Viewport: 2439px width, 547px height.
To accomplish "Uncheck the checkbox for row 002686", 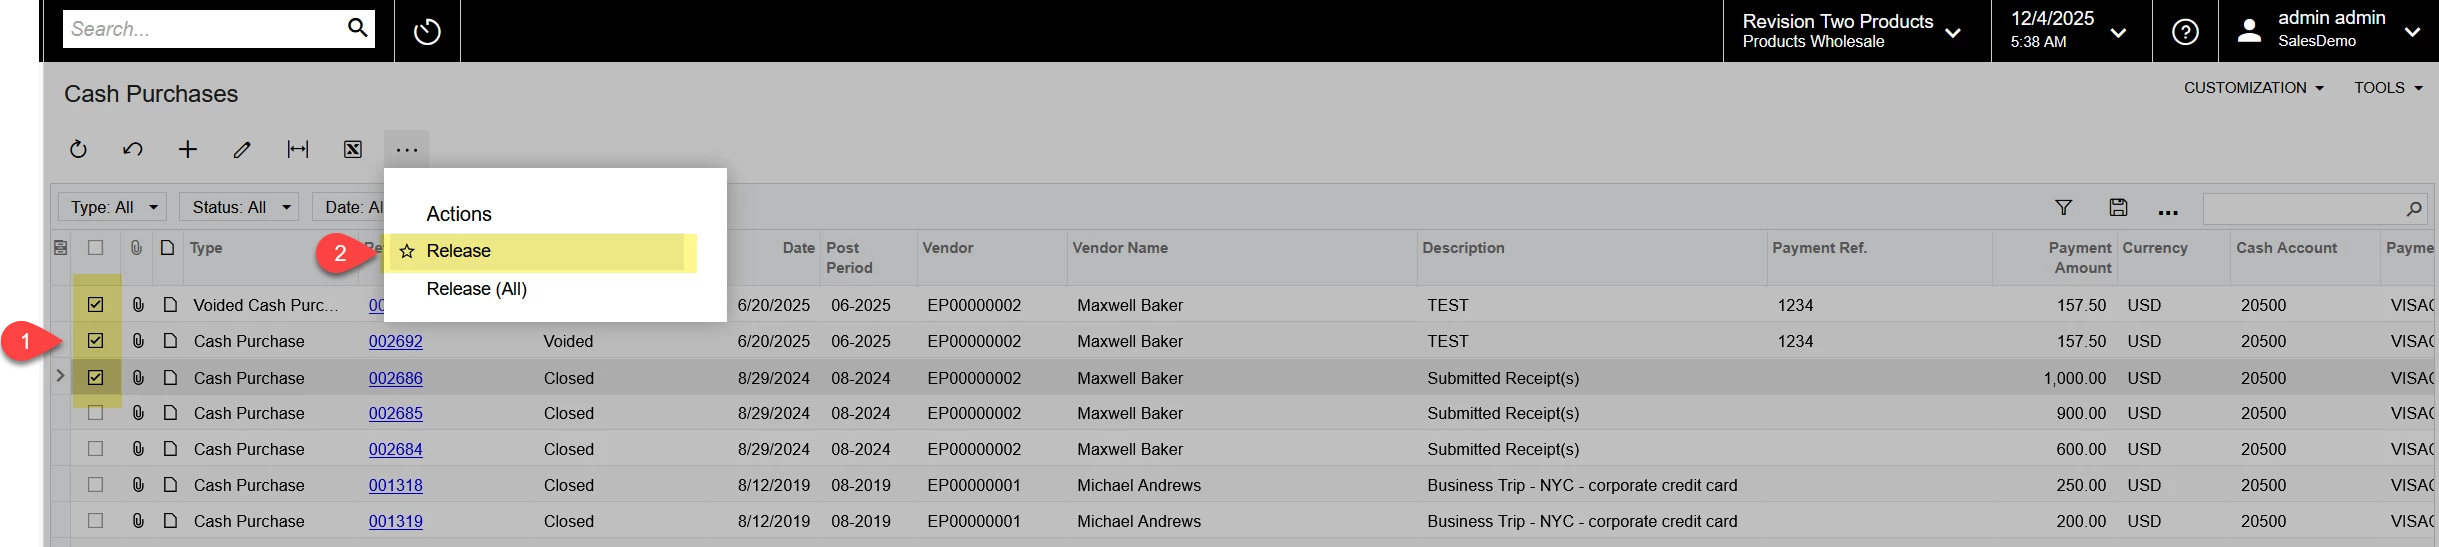I will [x=95, y=378].
